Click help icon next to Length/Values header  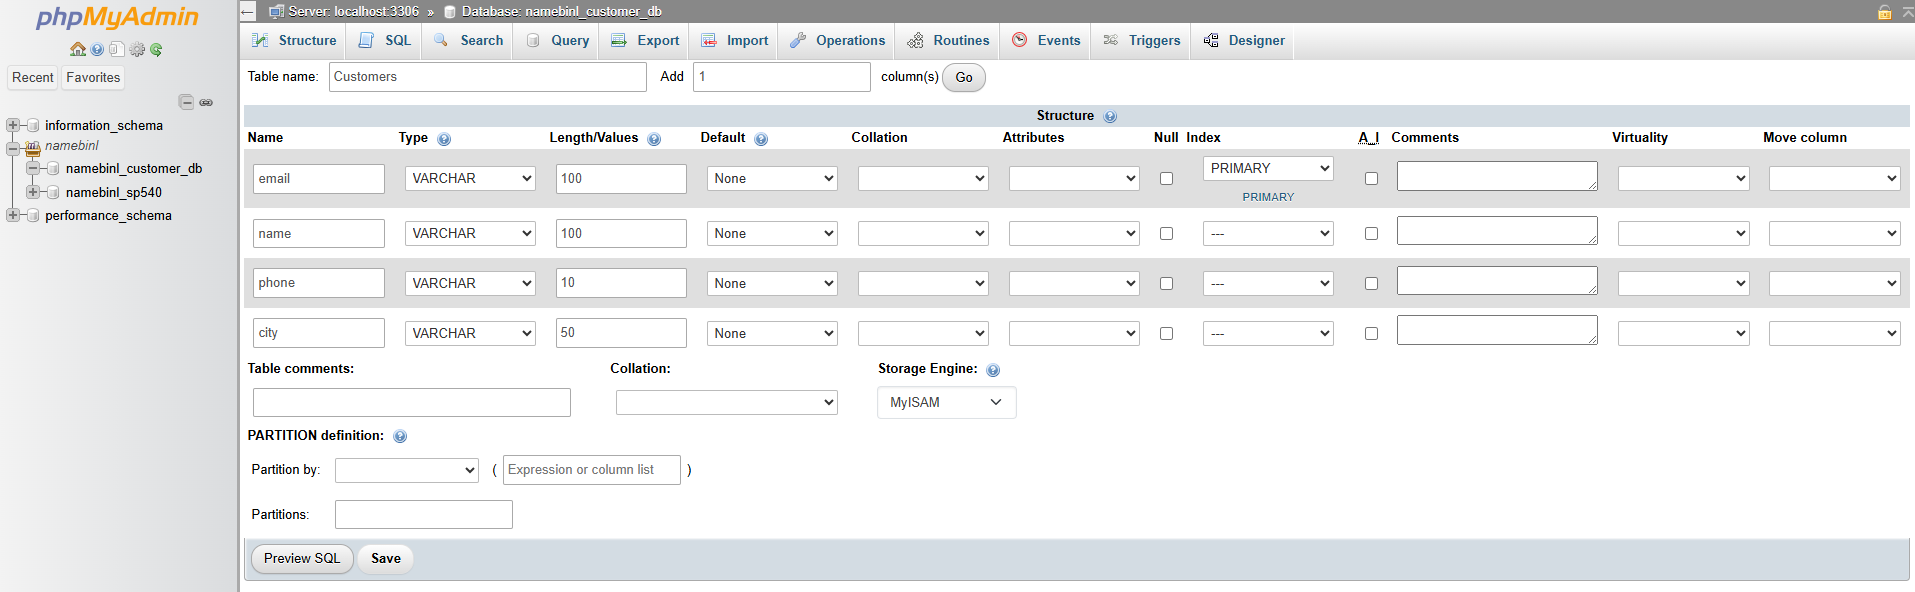point(654,139)
